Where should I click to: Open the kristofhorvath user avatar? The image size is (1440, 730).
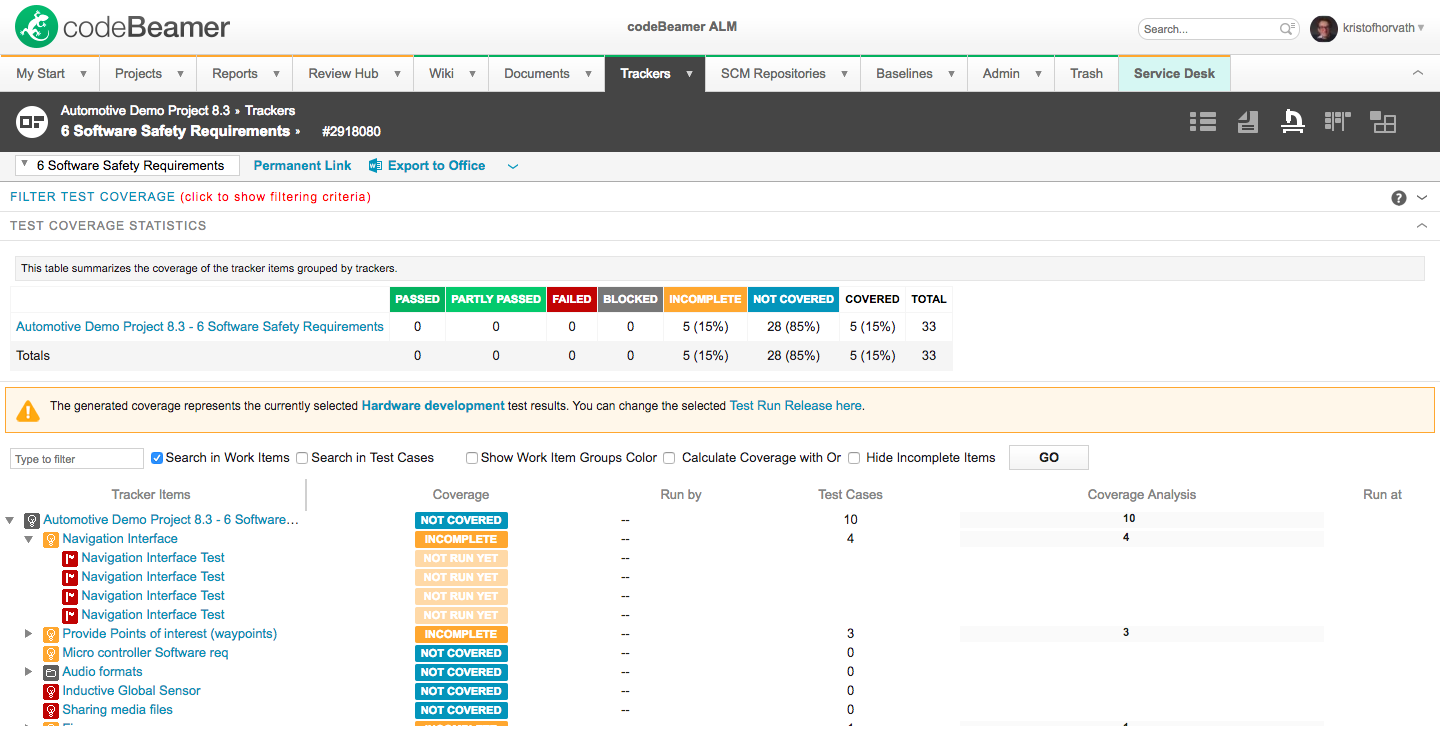(x=1323, y=29)
